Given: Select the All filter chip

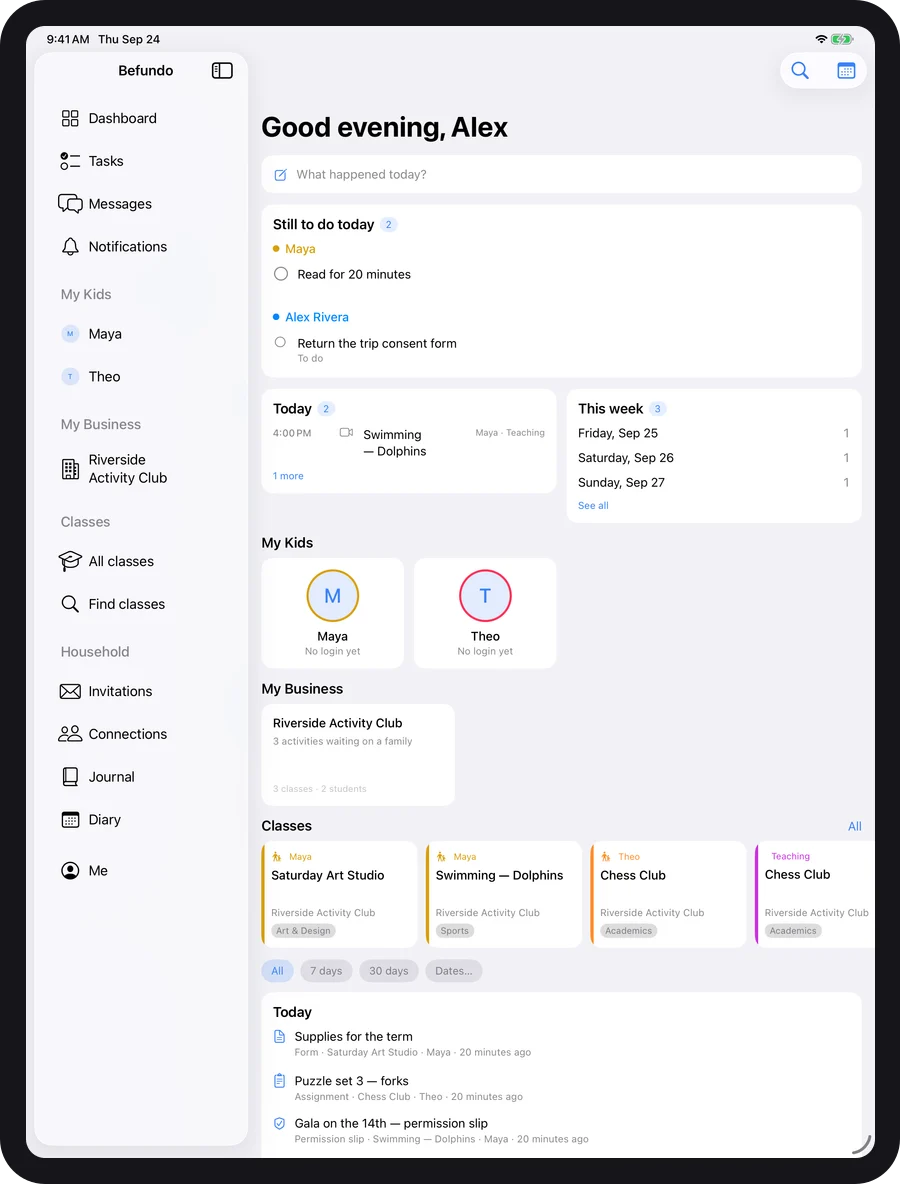Looking at the screenshot, I should coord(277,971).
